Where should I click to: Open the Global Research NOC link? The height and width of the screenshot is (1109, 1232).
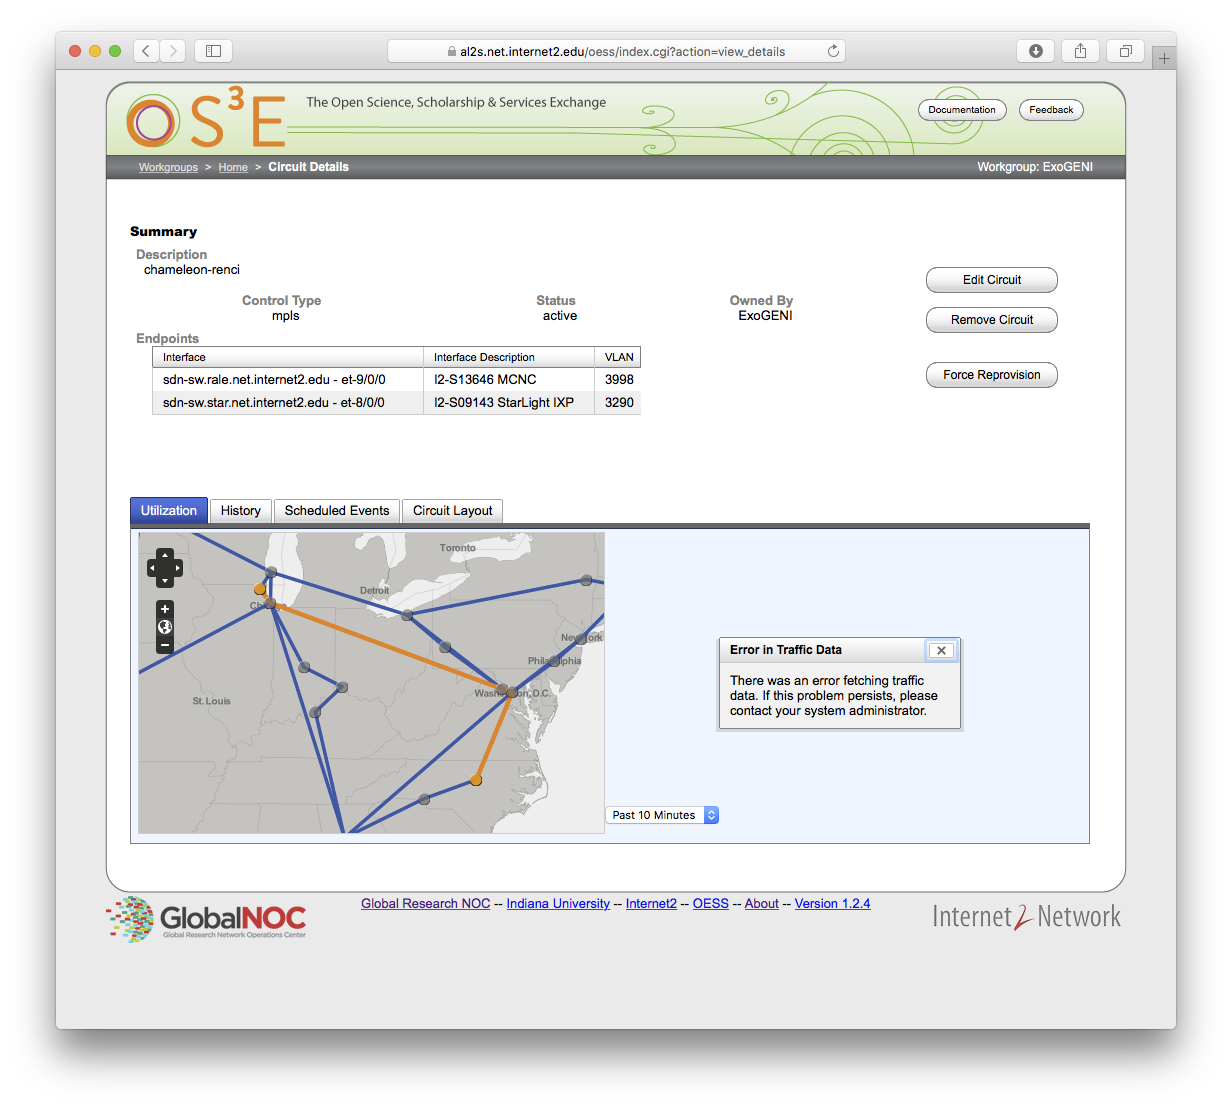[x=426, y=903]
